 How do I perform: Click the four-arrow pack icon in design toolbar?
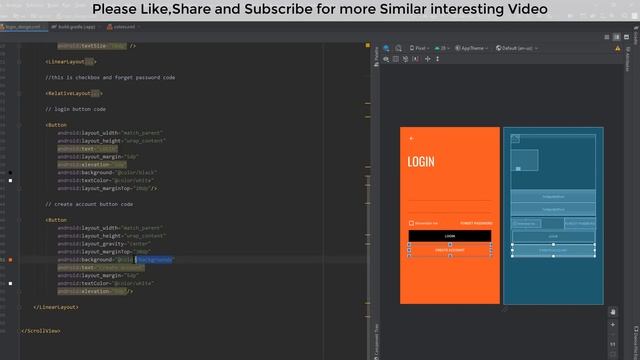(427, 59)
